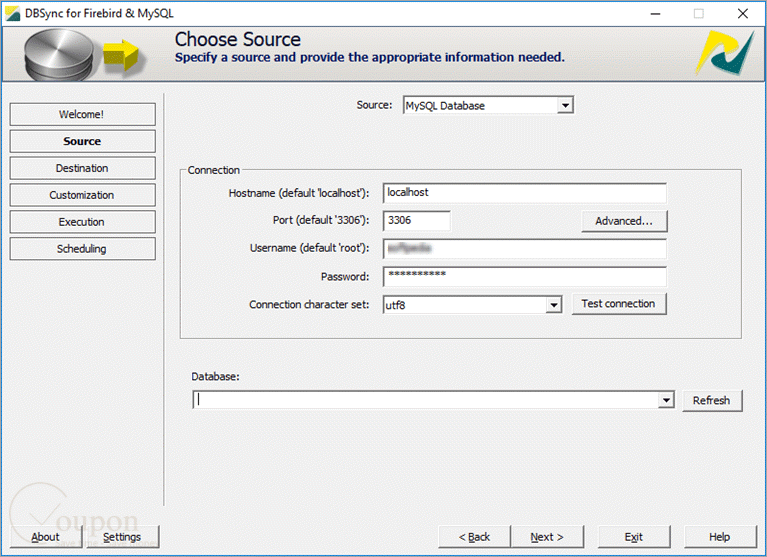Click the Port input field
Screen dimensions: 767x557
[x=416, y=221]
